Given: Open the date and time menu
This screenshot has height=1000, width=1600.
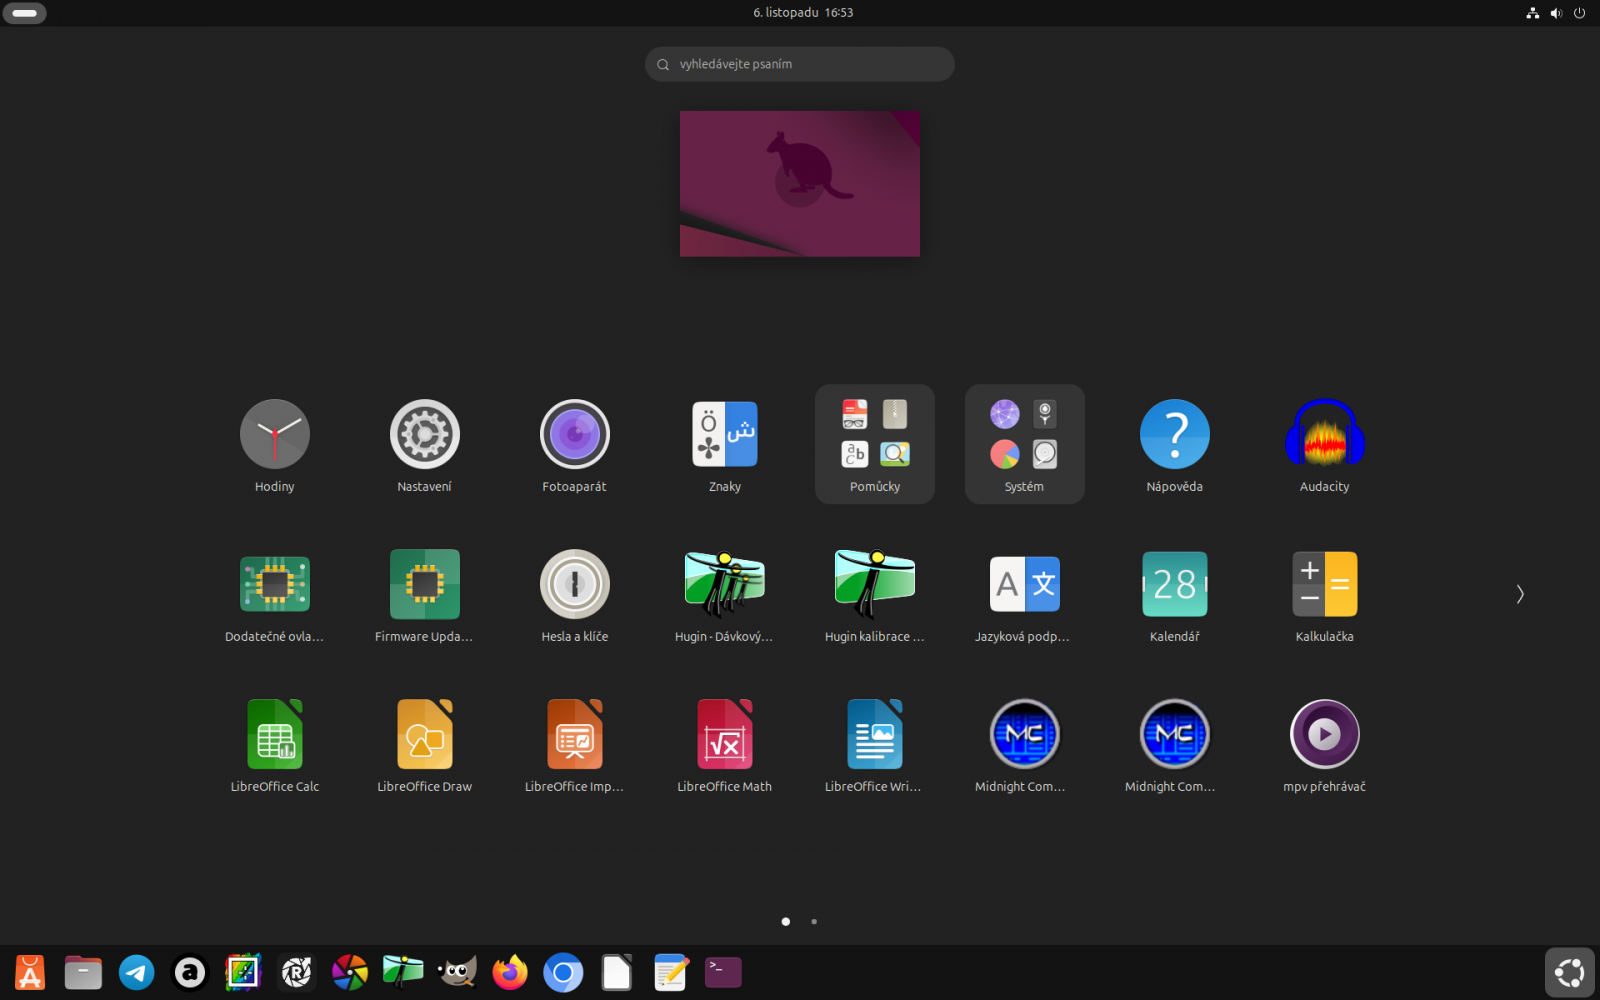Looking at the screenshot, I should [802, 13].
